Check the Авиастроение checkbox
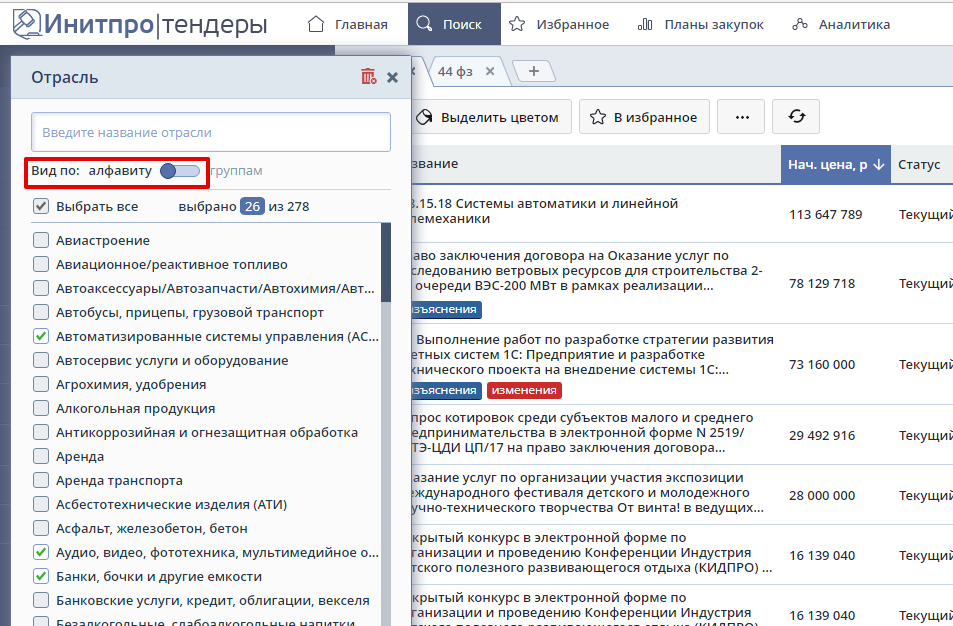Image resolution: width=953 pixels, height=626 pixels. 41,240
